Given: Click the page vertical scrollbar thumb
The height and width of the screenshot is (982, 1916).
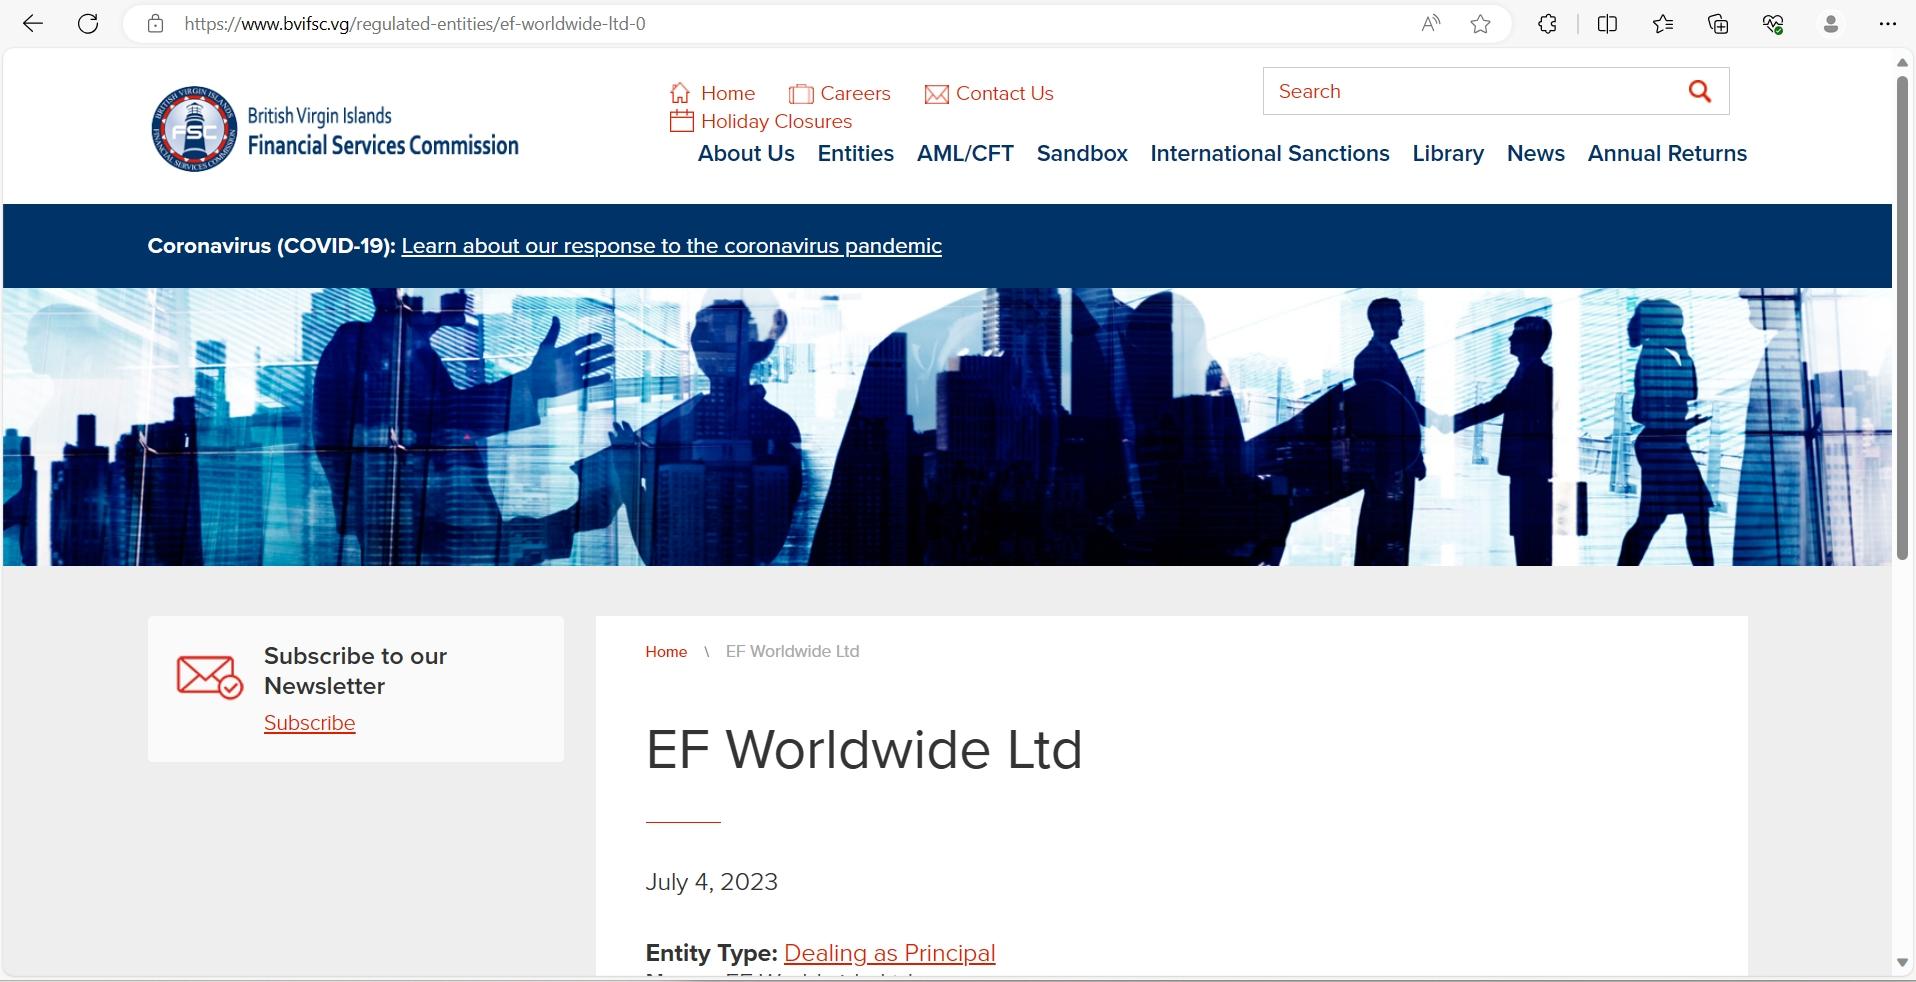Looking at the screenshot, I should tap(1902, 318).
